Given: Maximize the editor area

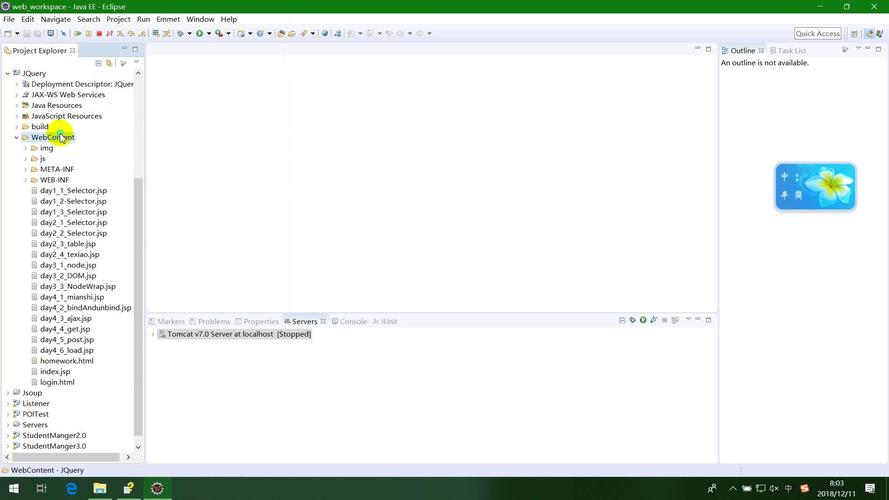Looking at the screenshot, I should click(x=708, y=49).
